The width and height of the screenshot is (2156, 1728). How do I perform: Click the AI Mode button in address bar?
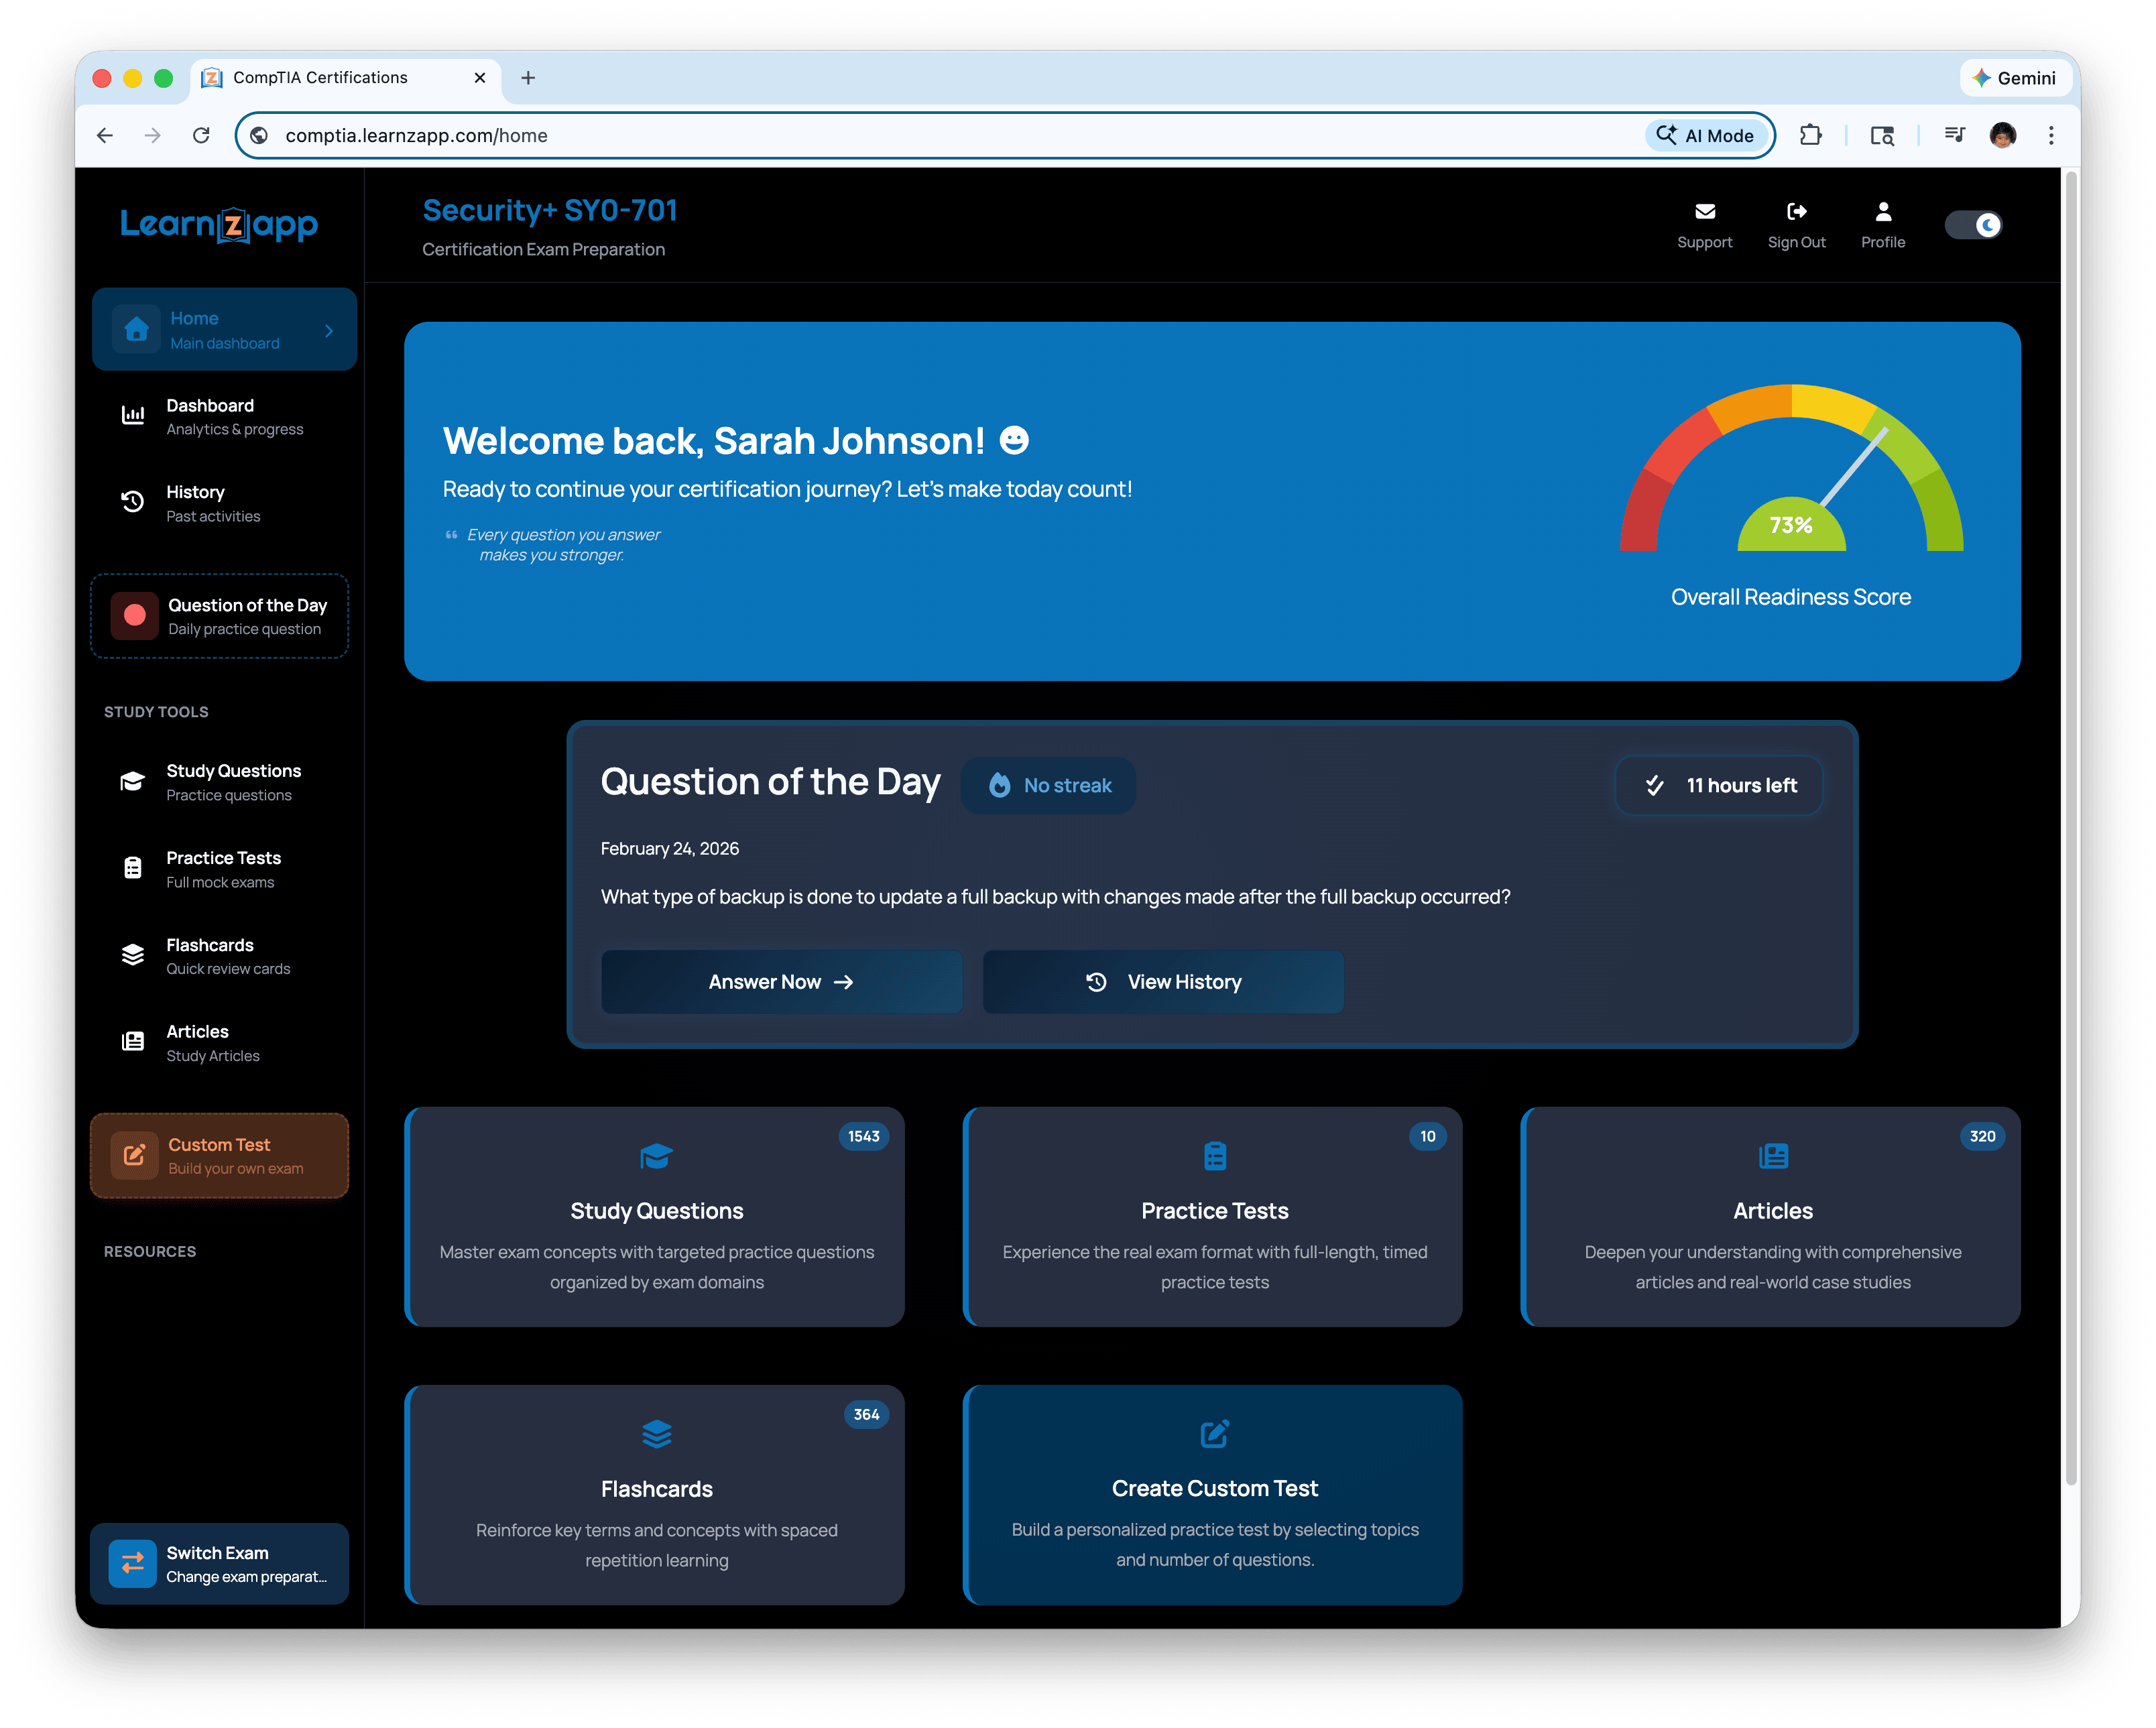[x=1706, y=135]
